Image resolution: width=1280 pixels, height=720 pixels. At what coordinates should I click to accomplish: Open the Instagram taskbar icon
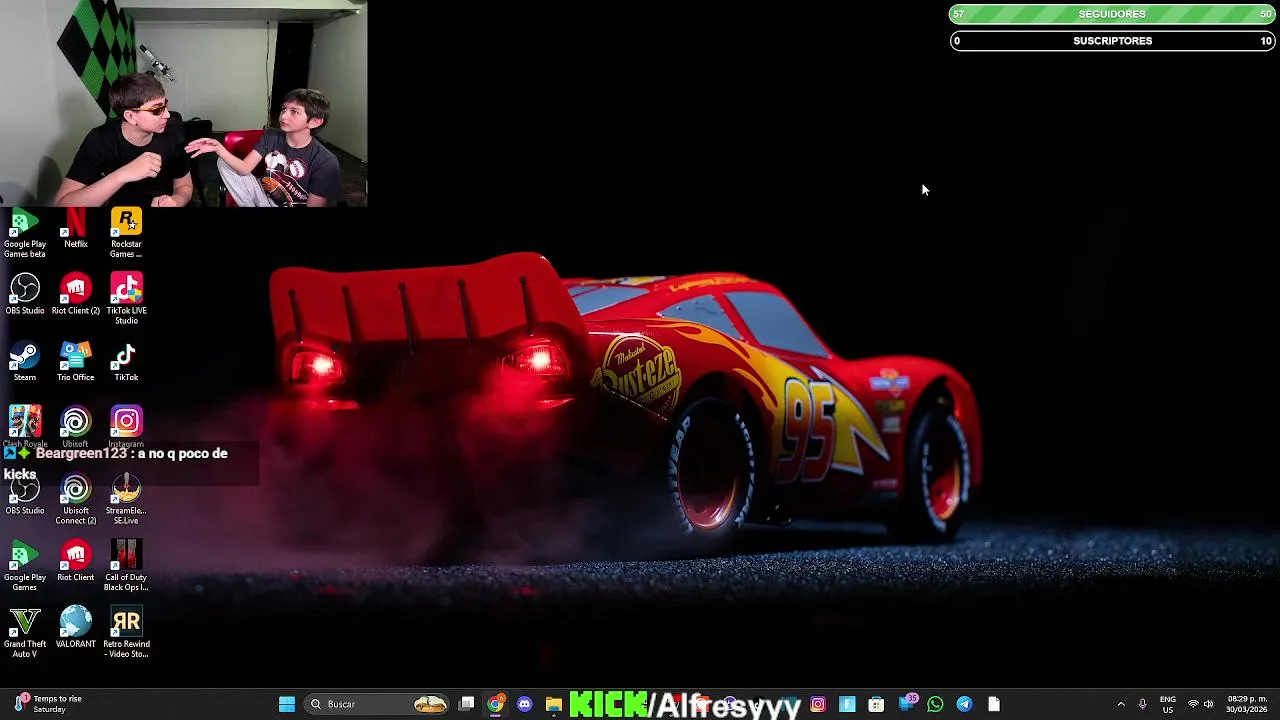pyautogui.click(x=818, y=704)
